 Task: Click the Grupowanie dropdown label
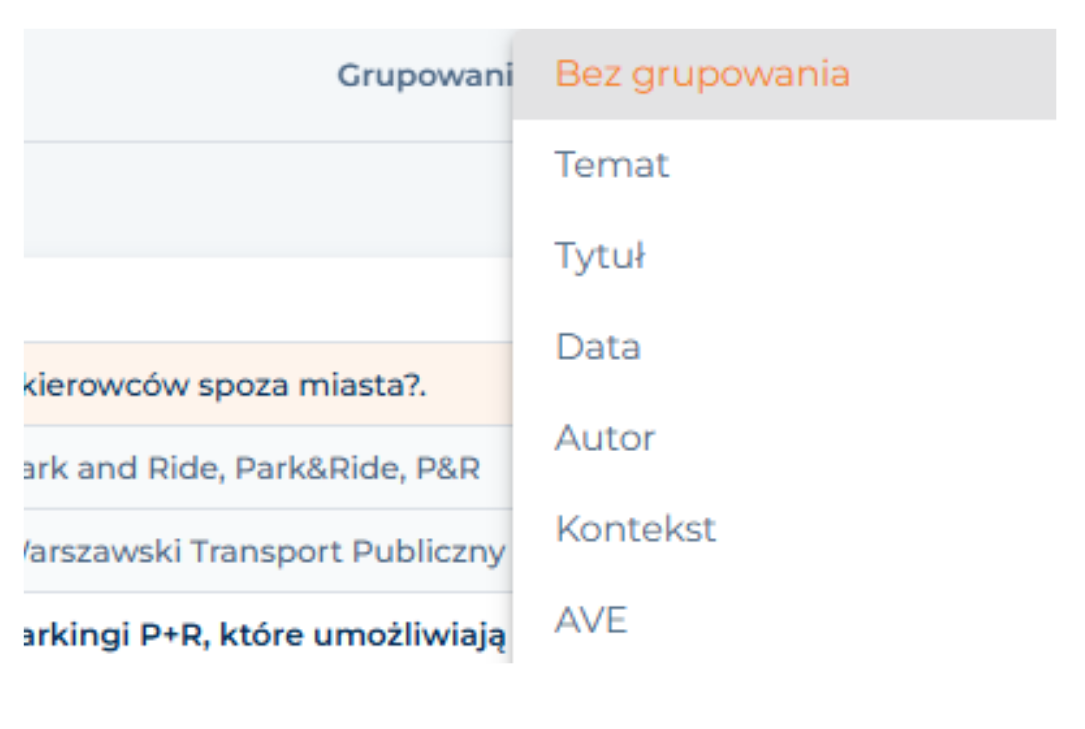(424, 76)
